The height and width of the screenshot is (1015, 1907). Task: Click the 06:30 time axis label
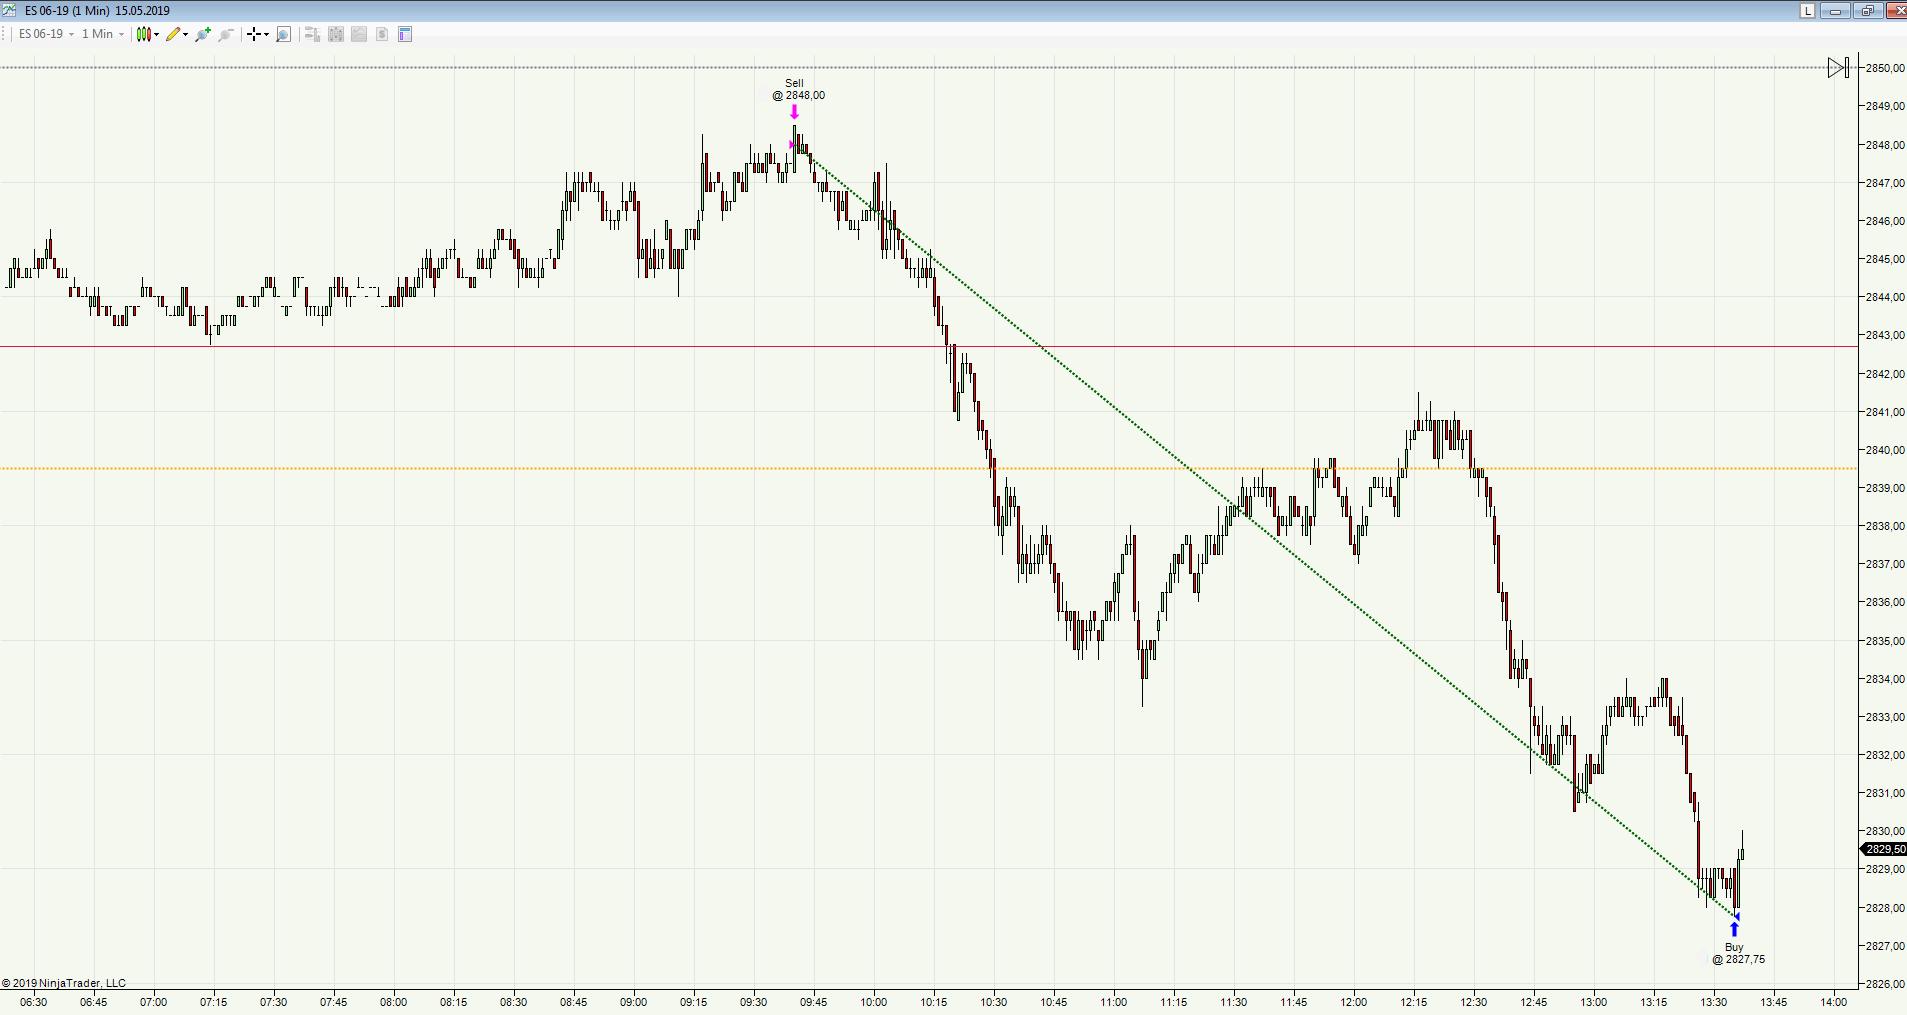34,1002
